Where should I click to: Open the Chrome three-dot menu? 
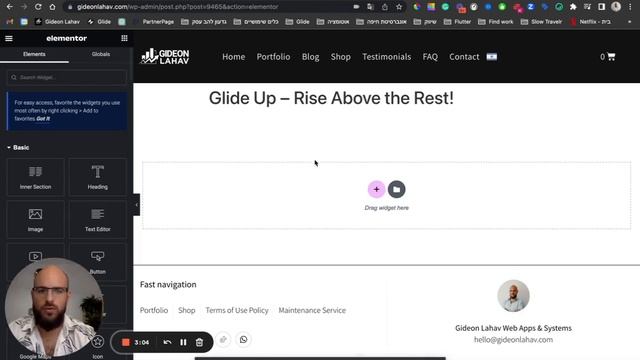[x=630, y=7]
